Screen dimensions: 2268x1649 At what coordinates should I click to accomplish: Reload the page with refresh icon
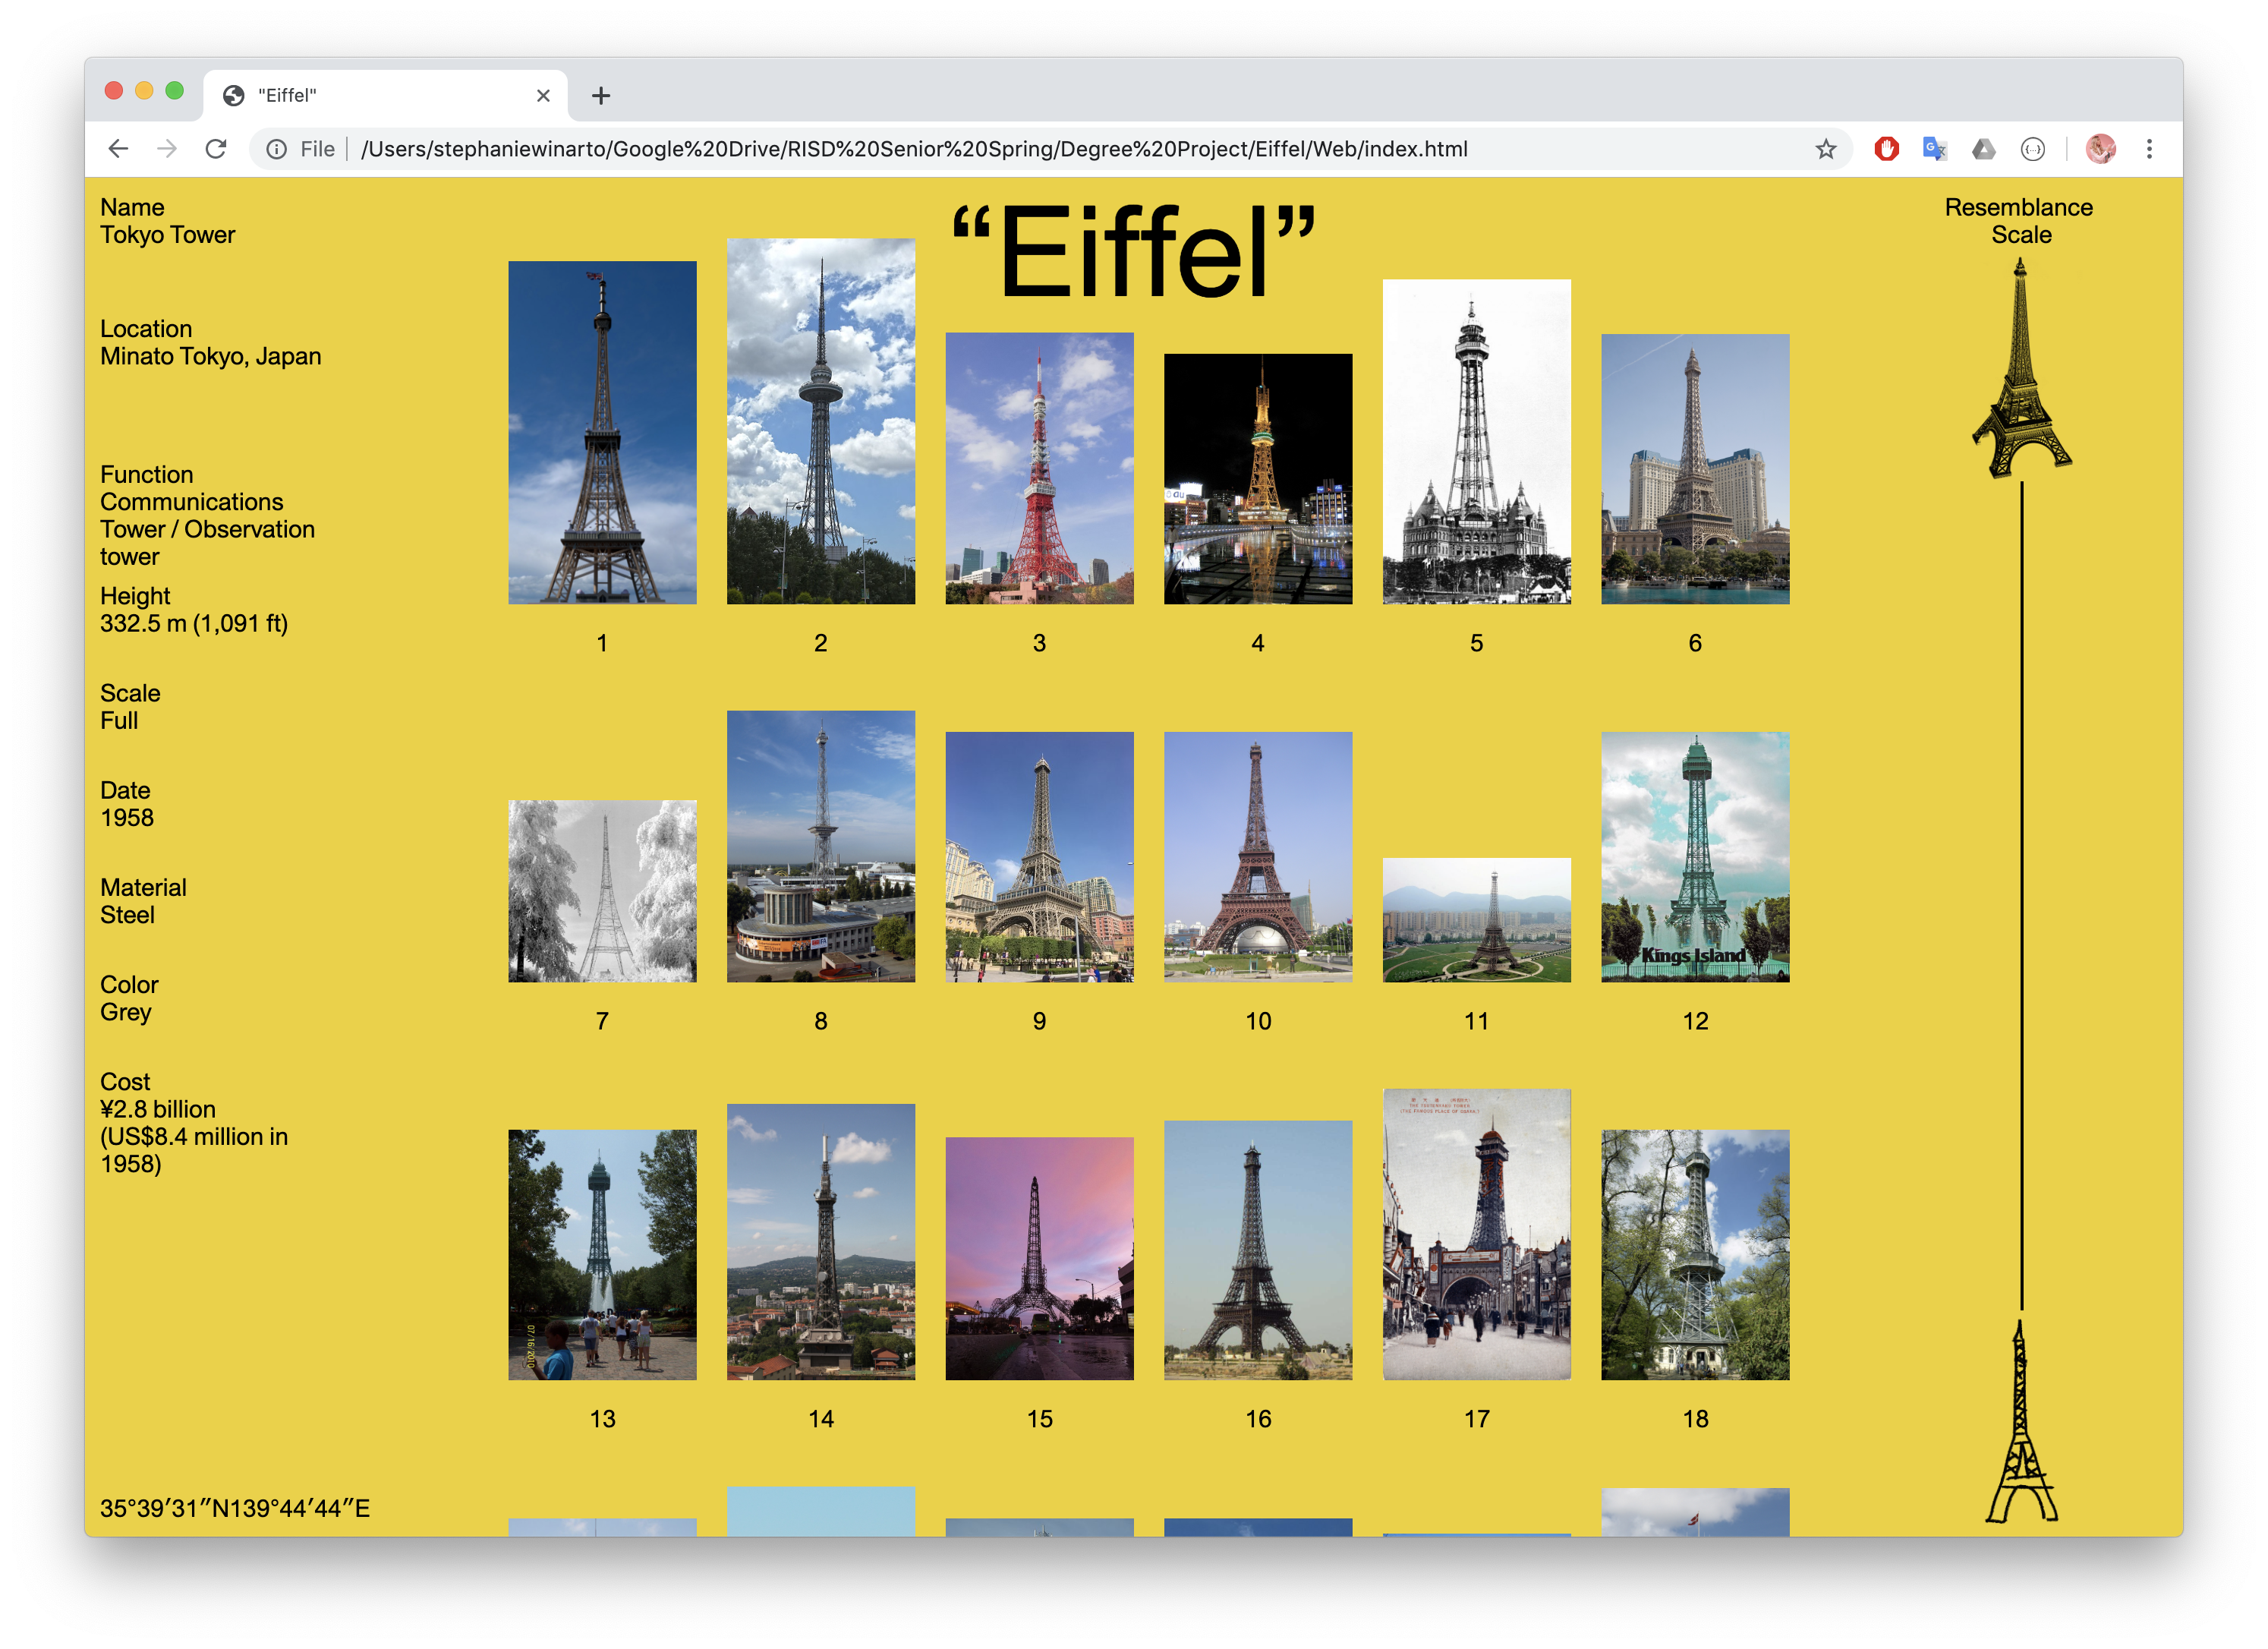[x=216, y=149]
